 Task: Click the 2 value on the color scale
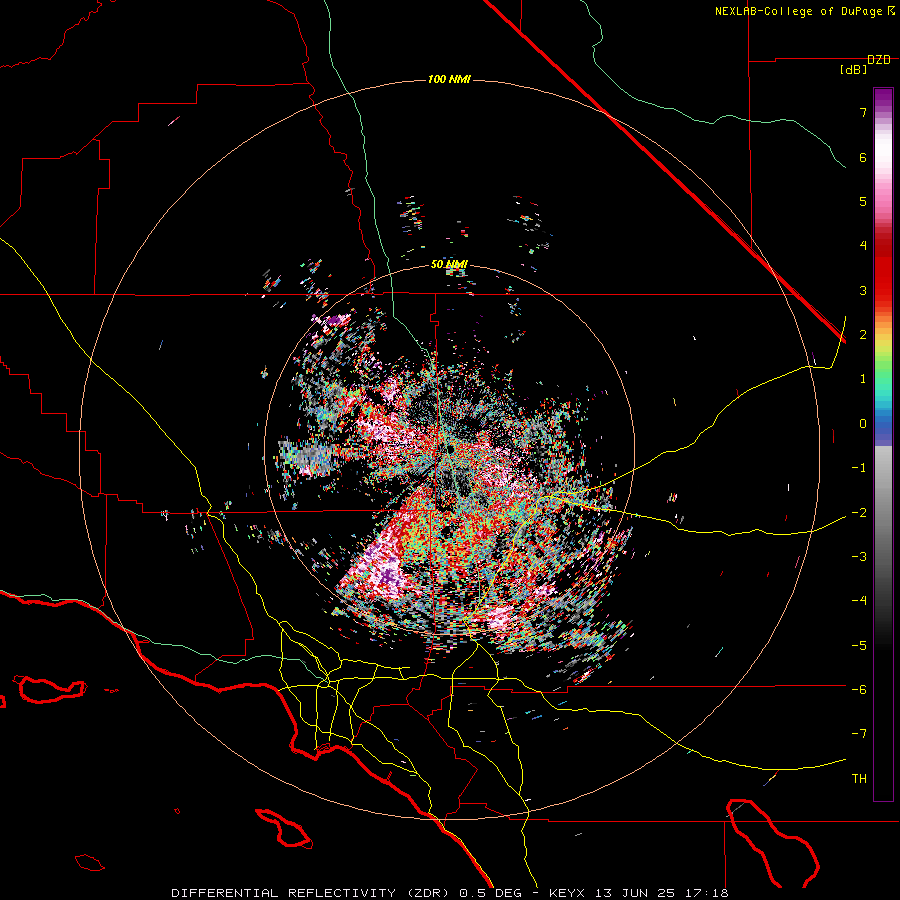pyautogui.click(x=863, y=335)
